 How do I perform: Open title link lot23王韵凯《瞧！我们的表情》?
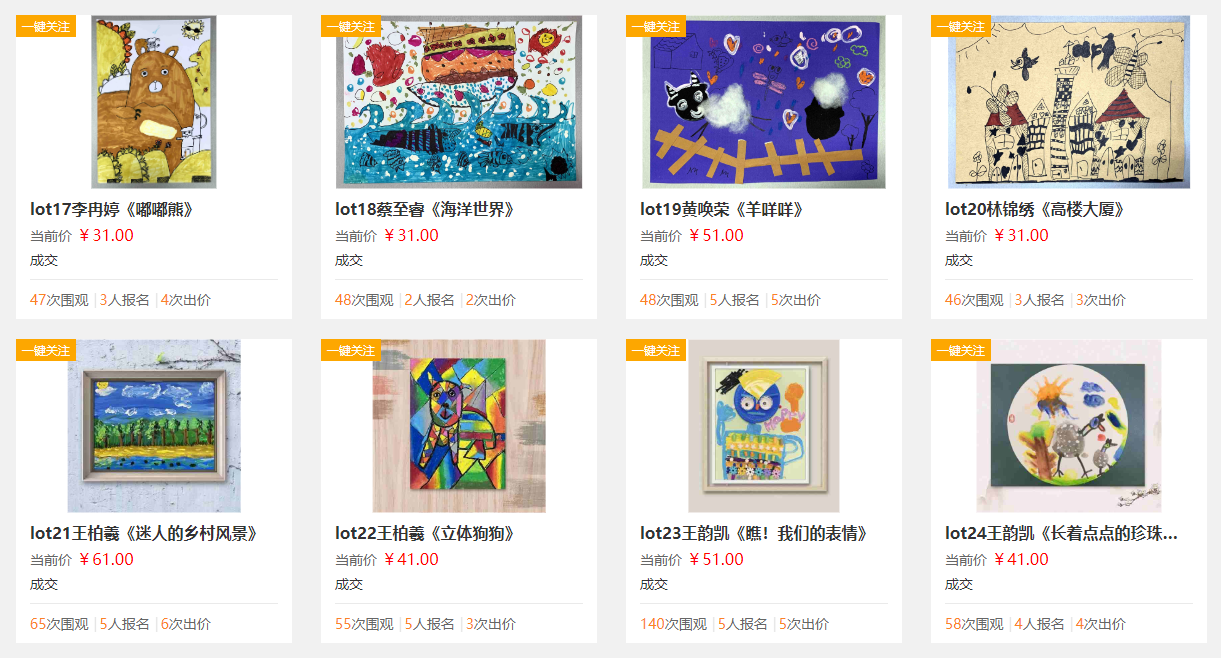pos(754,533)
